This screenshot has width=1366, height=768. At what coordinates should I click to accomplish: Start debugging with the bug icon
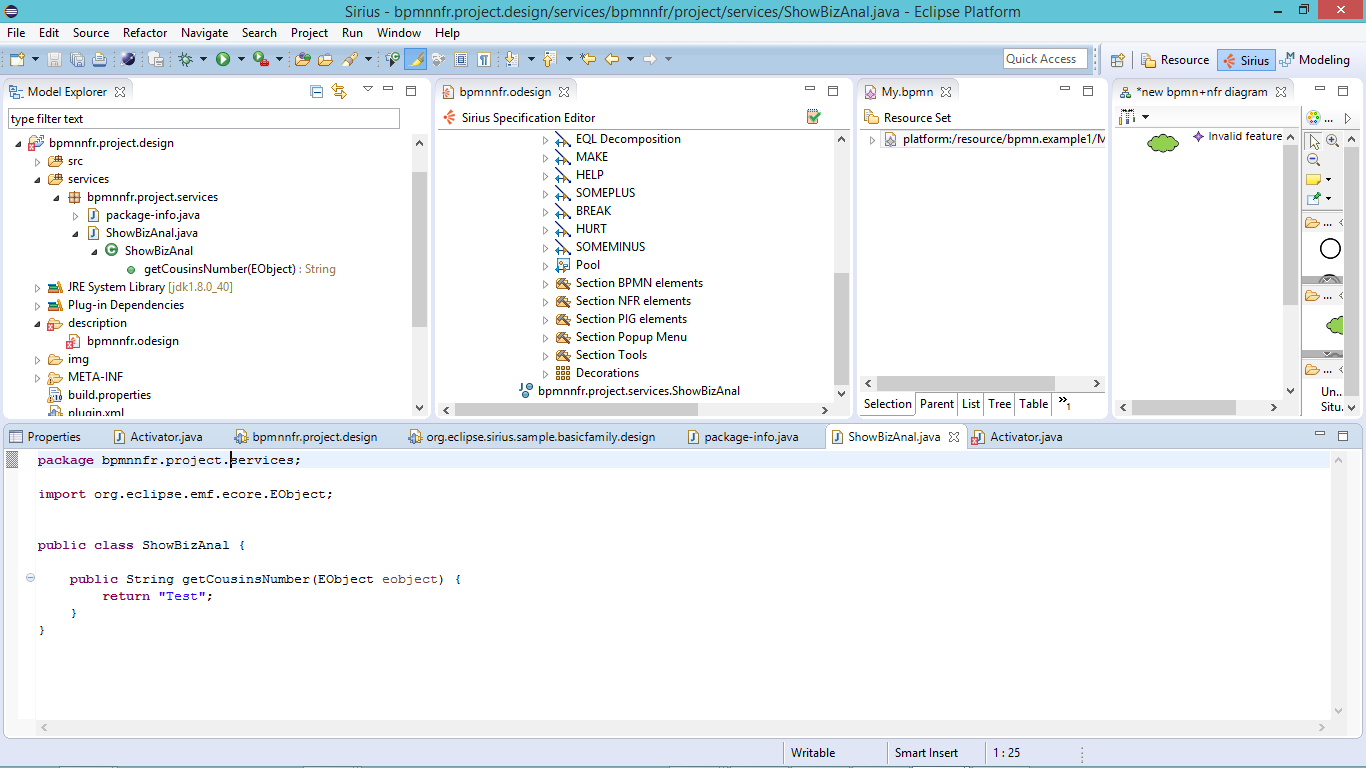(x=185, y=60)
